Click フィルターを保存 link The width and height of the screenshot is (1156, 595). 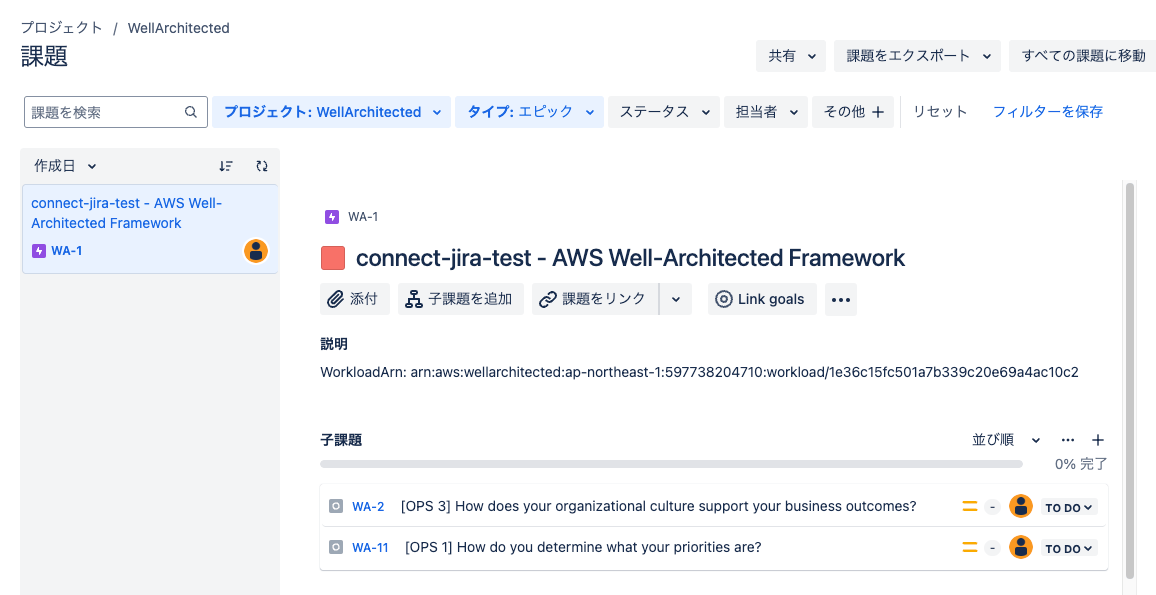click(x=1048, y=112)
